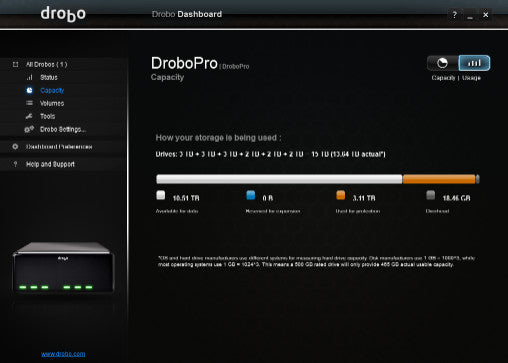508x363 pixels.
Task: Click the drobo logo
Action: coord(63,14)
